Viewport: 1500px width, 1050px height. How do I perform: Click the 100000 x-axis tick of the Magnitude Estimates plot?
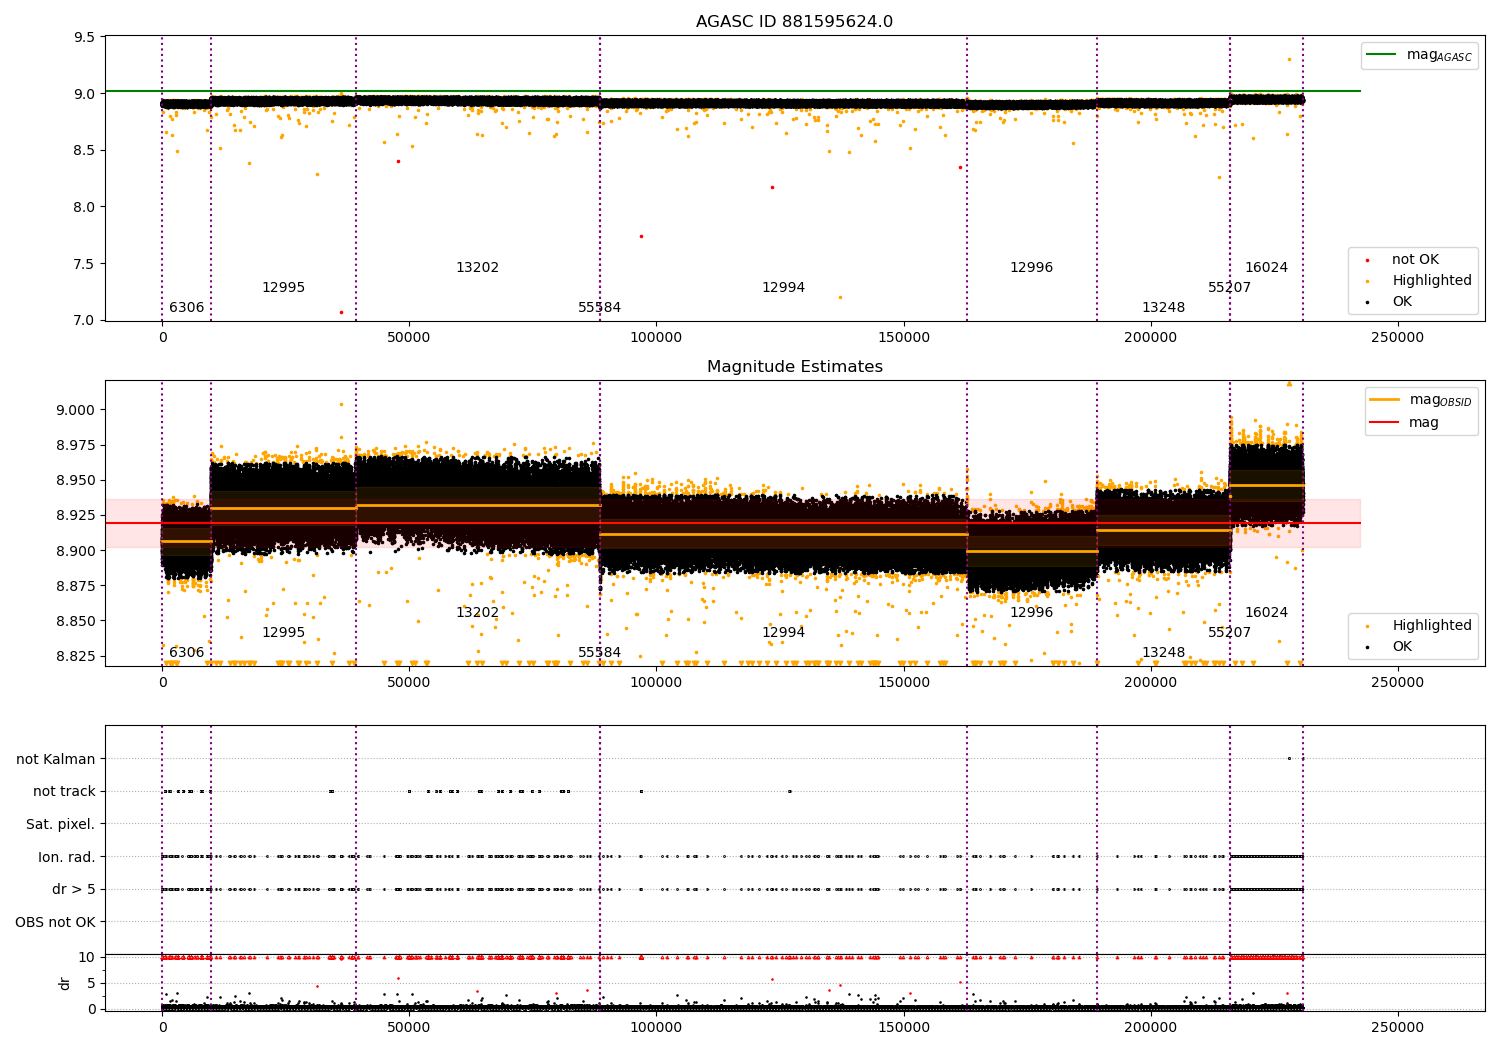656,683
